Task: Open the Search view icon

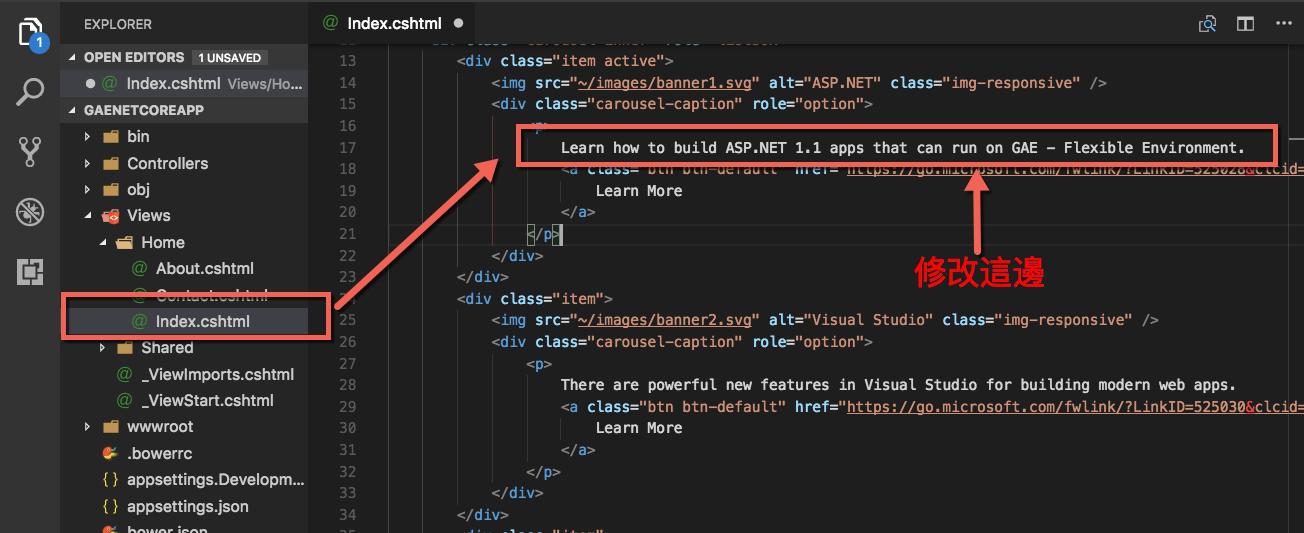Action: click(31, 92)
